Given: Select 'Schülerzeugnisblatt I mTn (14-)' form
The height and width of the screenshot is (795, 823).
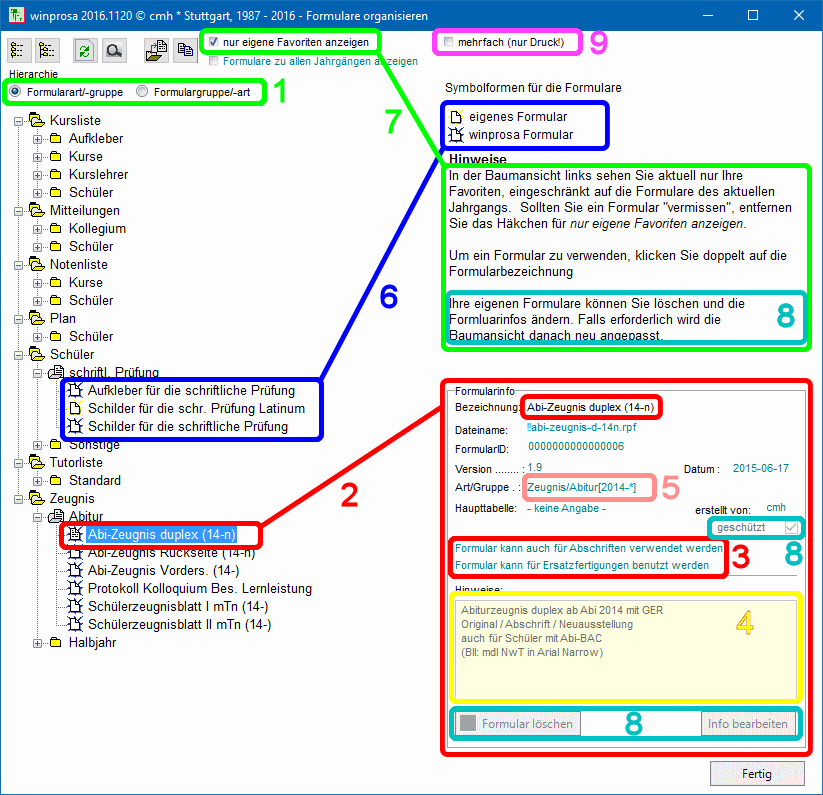Looking at the screenshot, I should [178, 607].
